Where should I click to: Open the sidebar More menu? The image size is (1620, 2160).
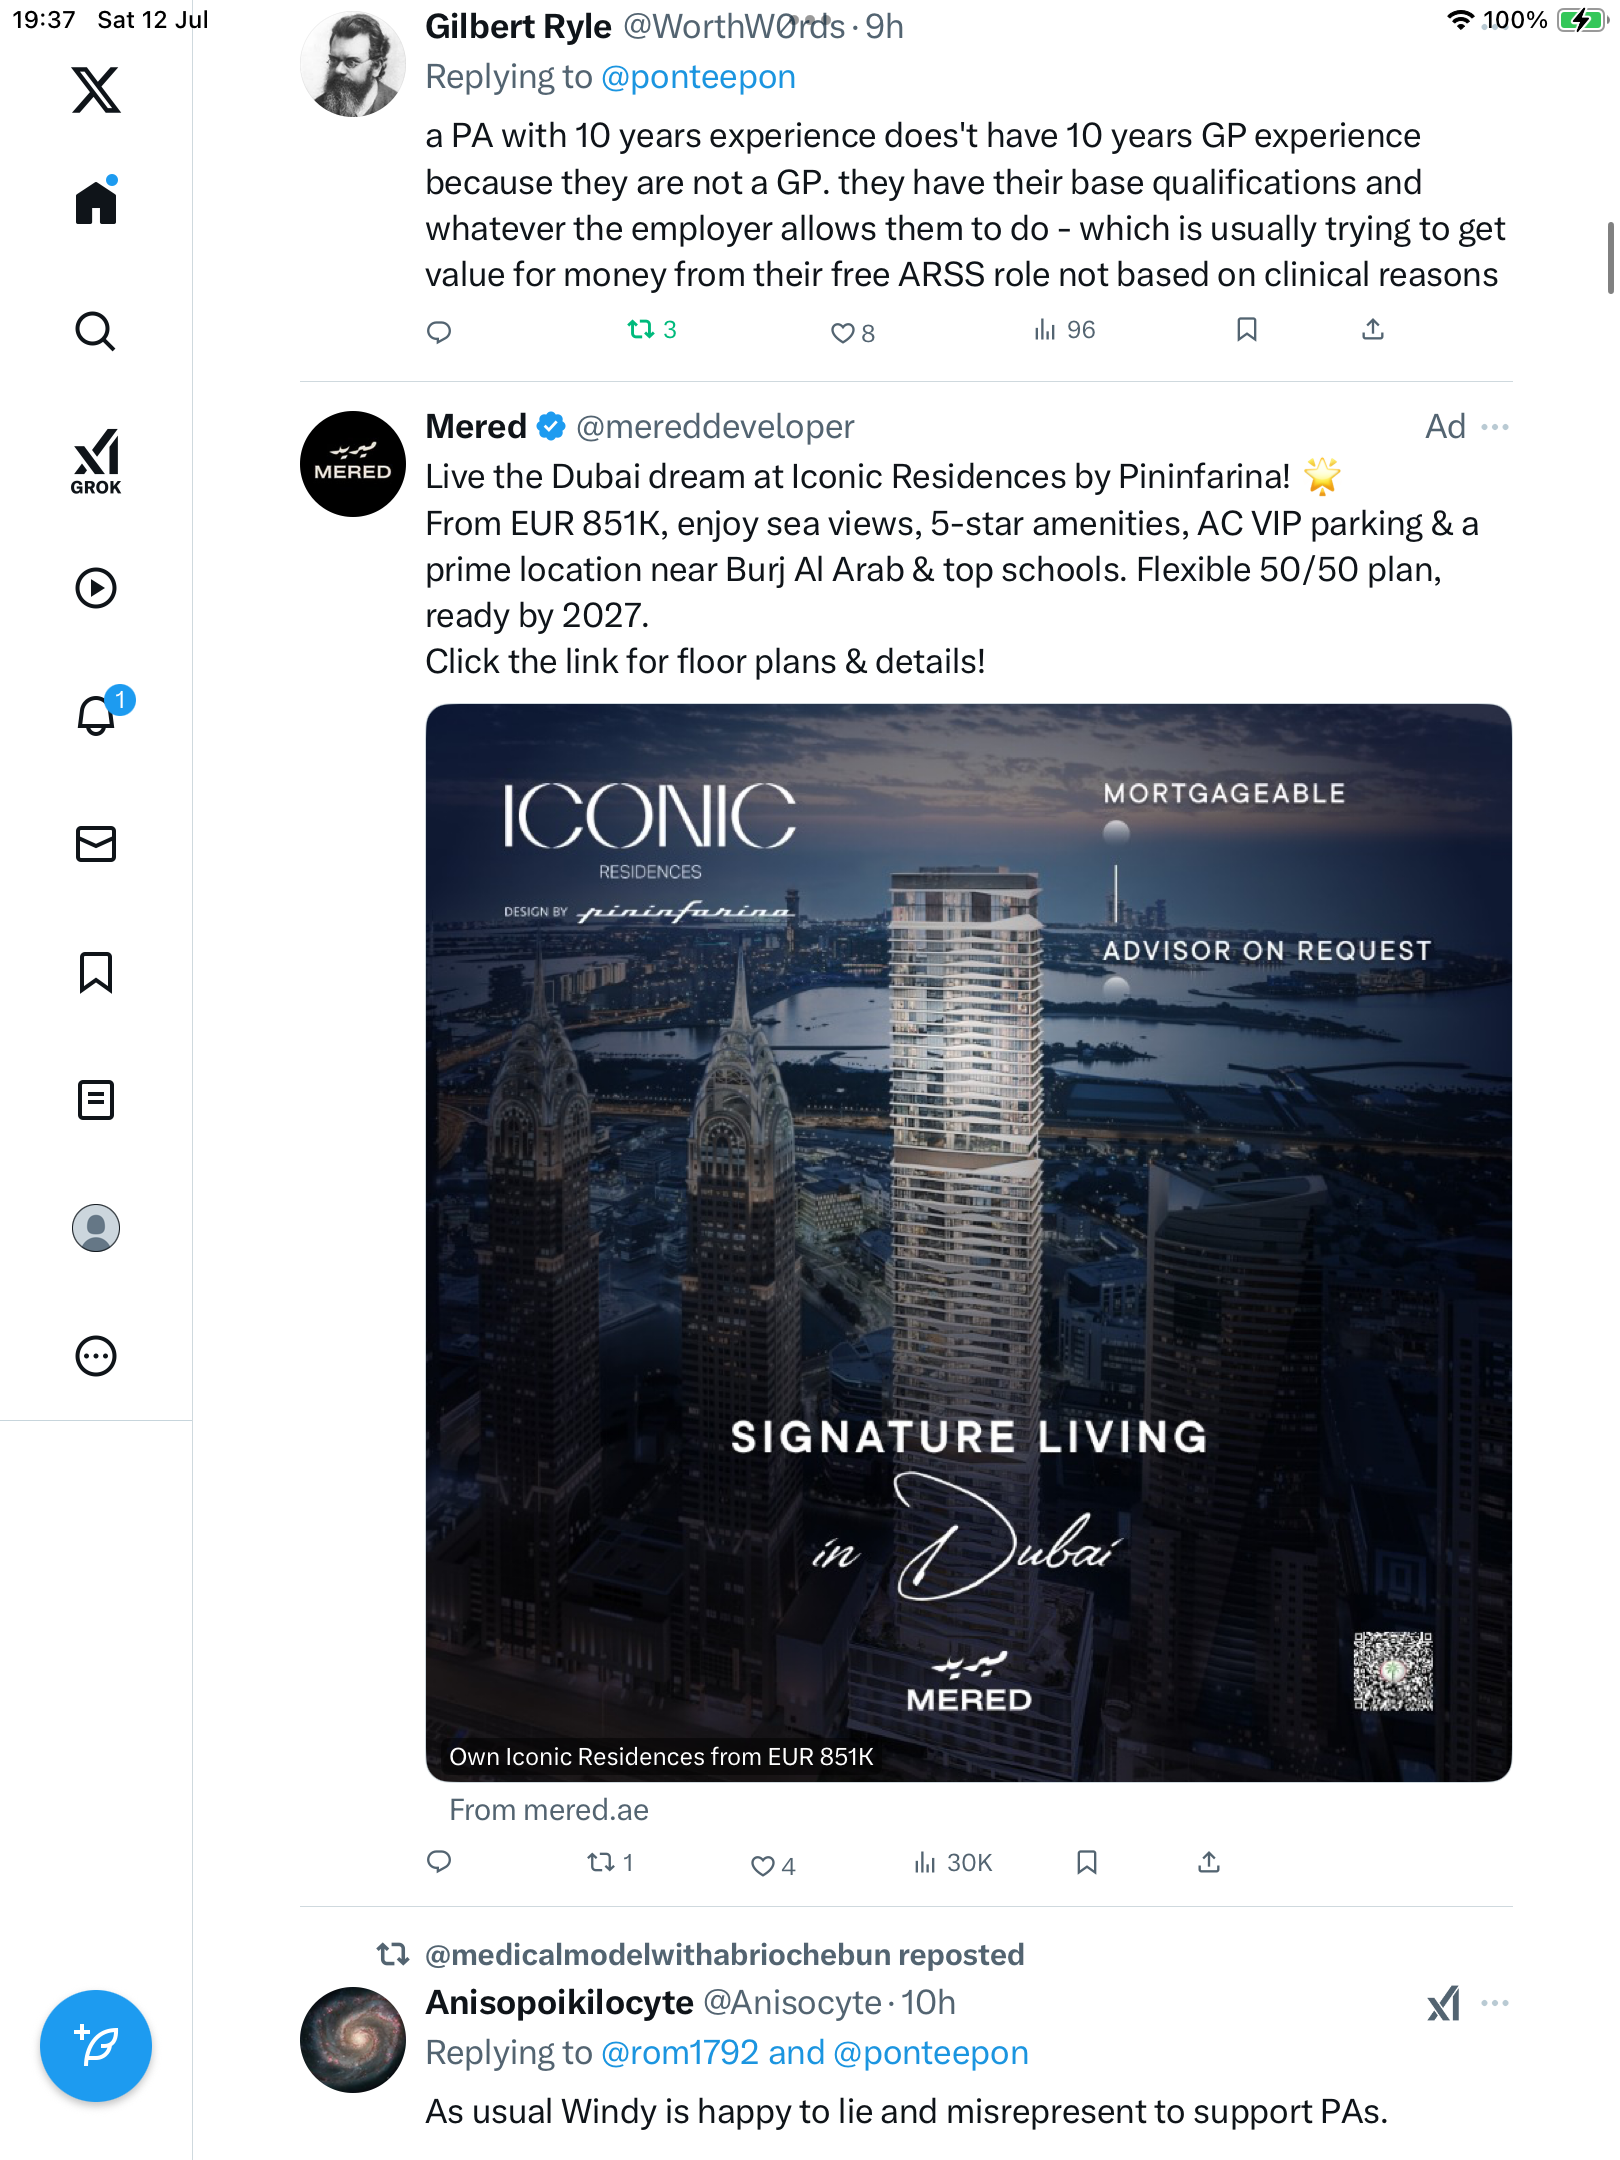96,1356
